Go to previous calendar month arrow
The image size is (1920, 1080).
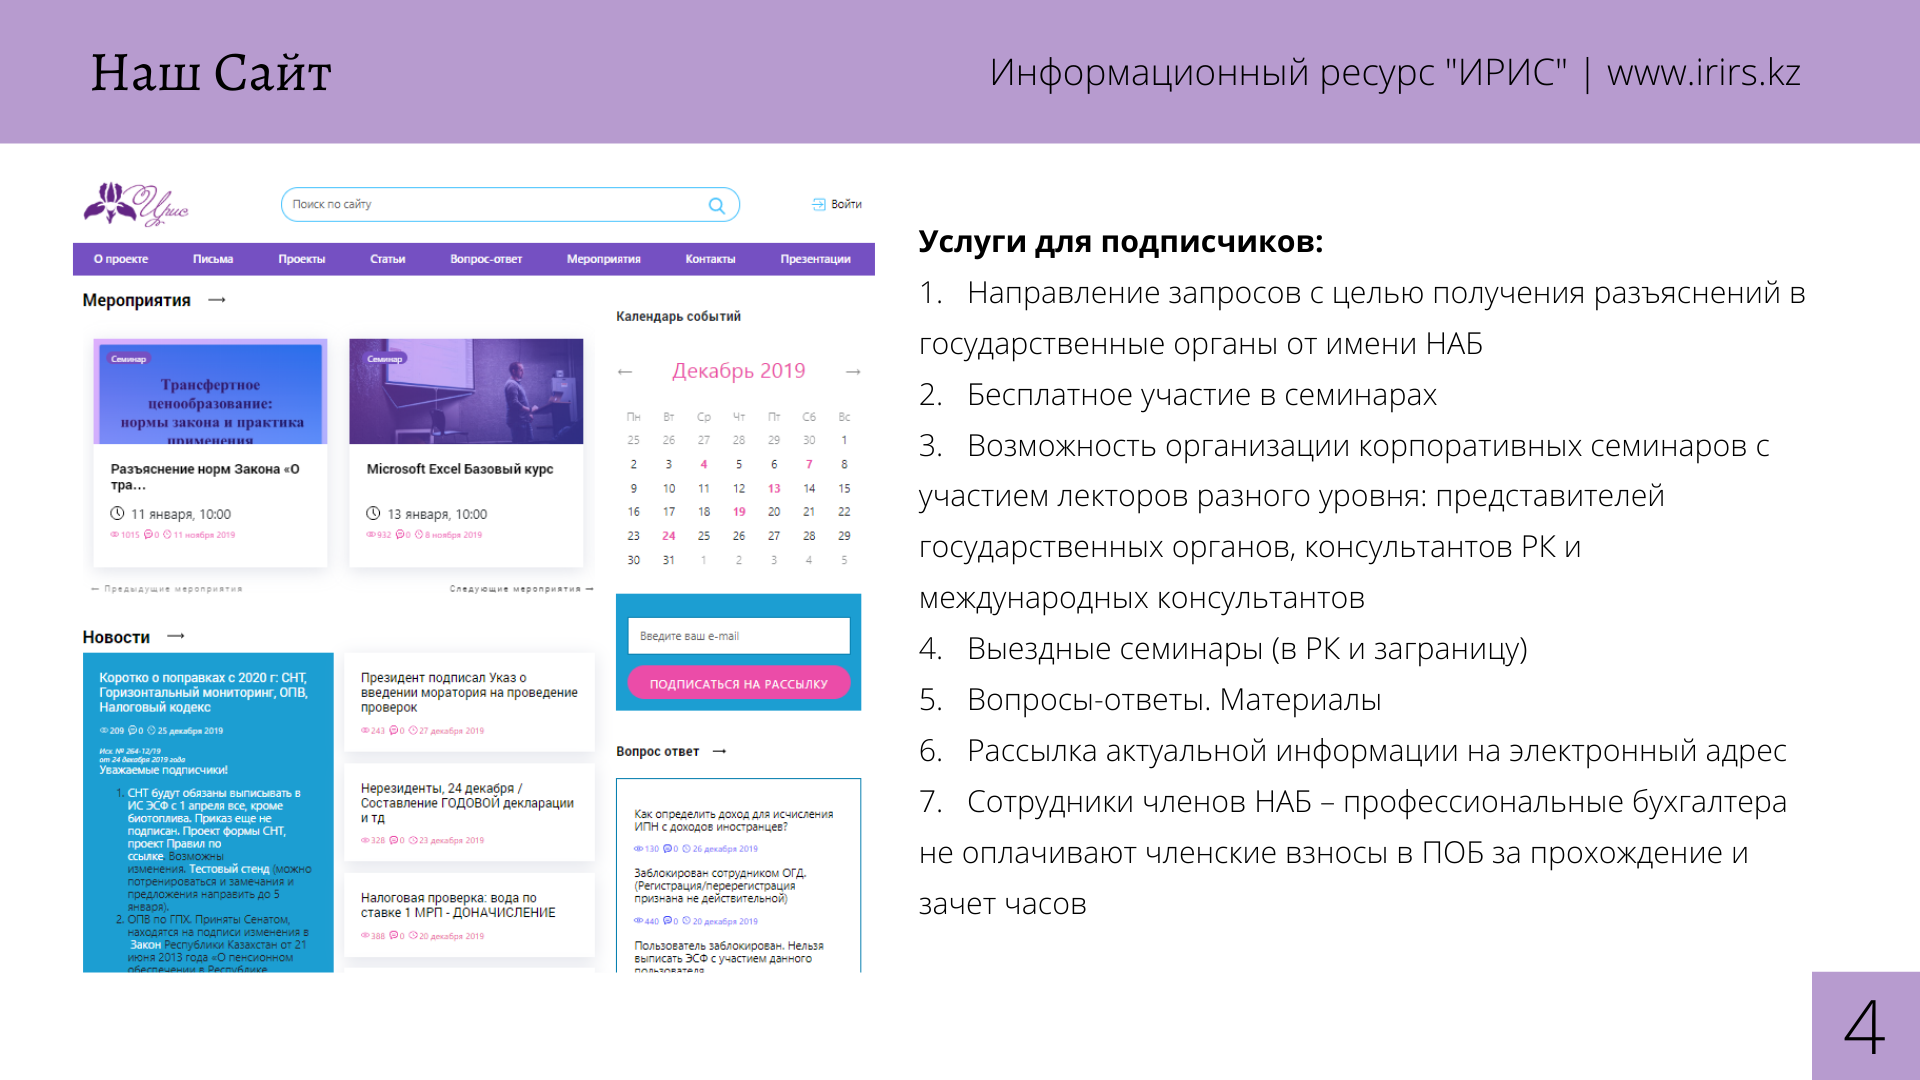click(x=625, y=372)
